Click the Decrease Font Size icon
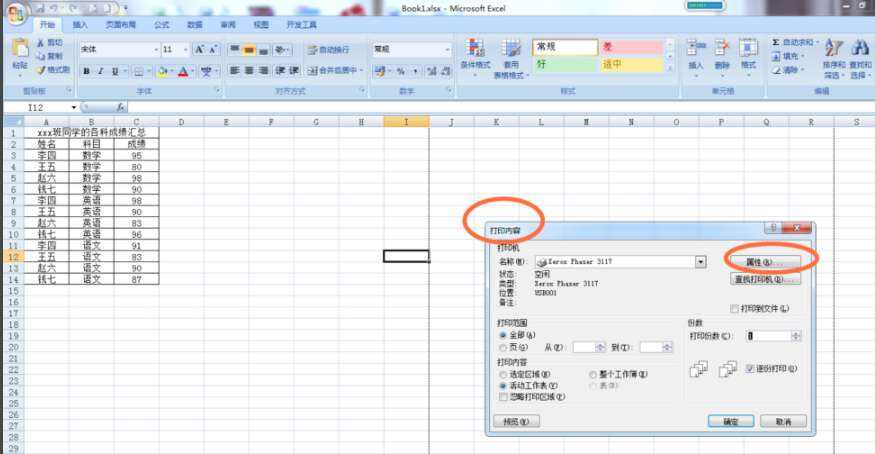Image resolution: width=875 pixels, height=454 pixels. coord(214,50)
